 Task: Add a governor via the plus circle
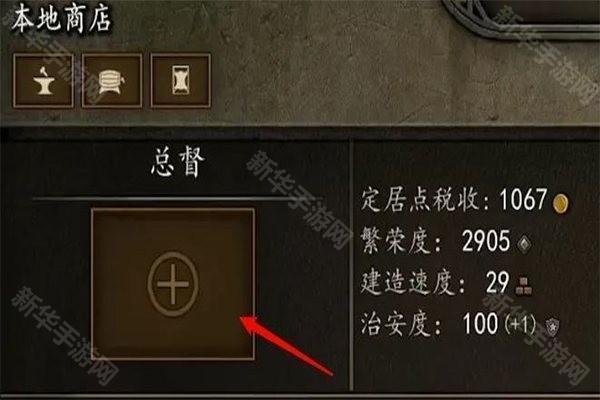click(x=173, y=284)
